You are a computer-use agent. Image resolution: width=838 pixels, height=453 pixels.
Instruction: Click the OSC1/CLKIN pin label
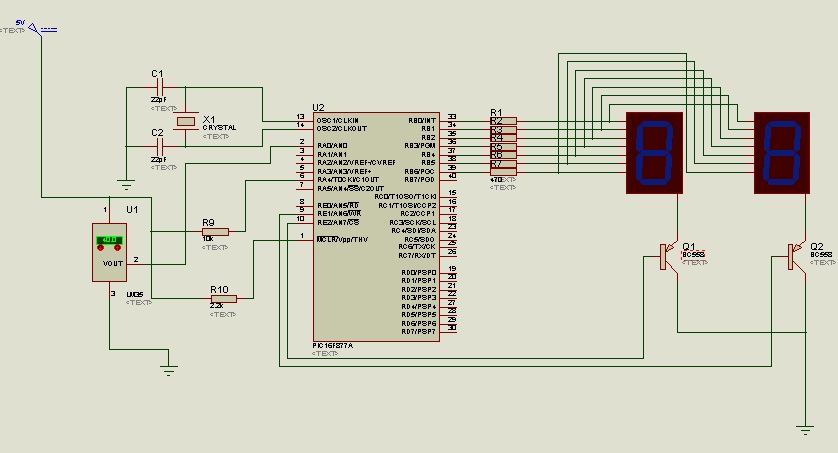[338, 121]
